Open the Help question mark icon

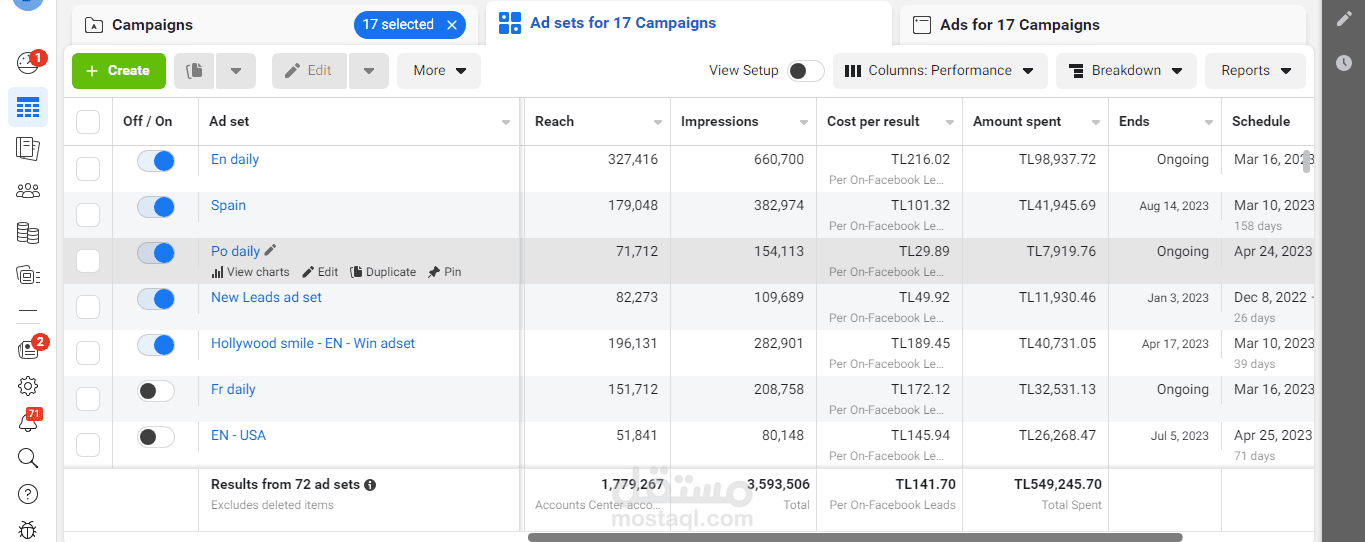coord(28,494)
